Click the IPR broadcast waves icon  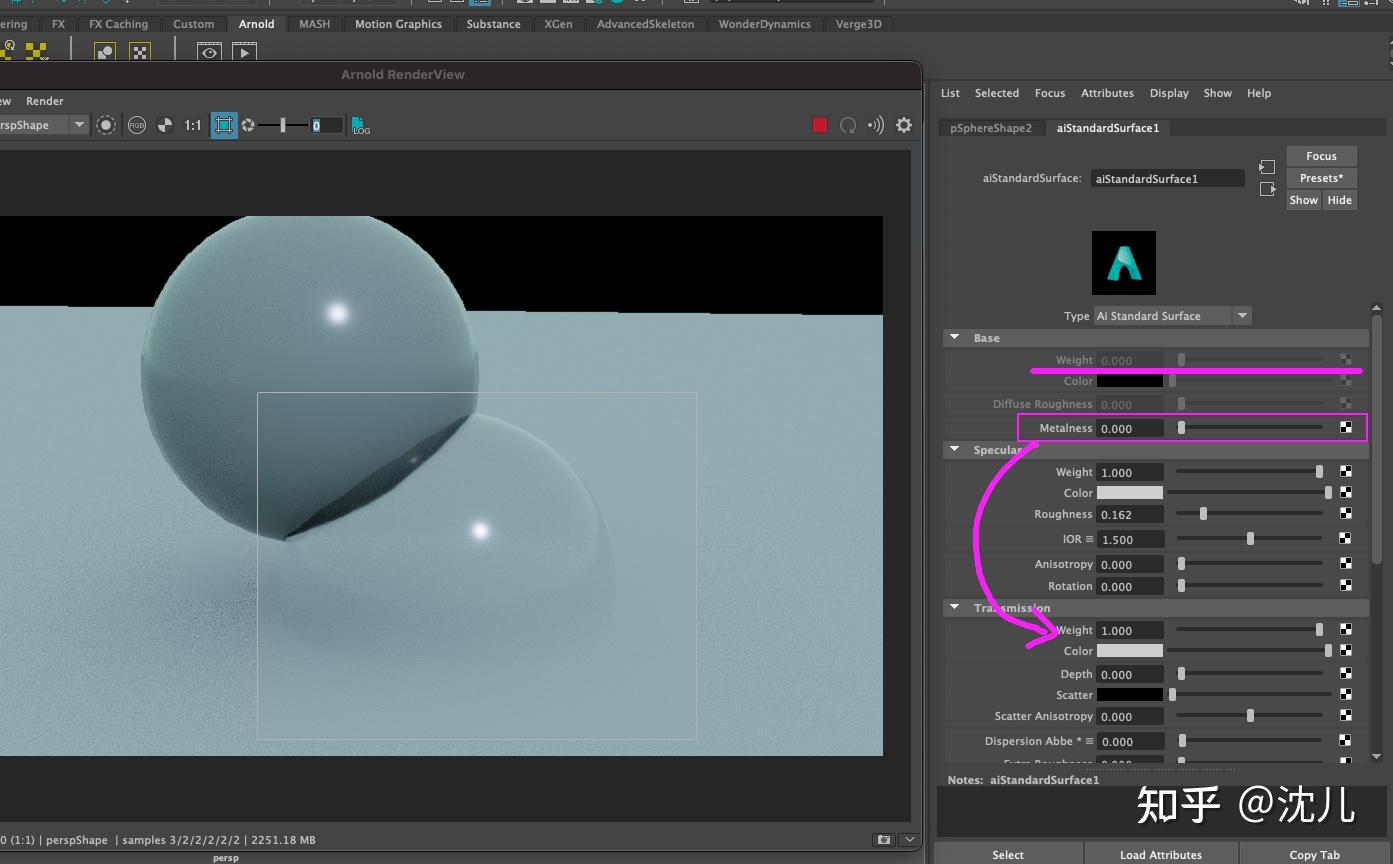point(876,125)
